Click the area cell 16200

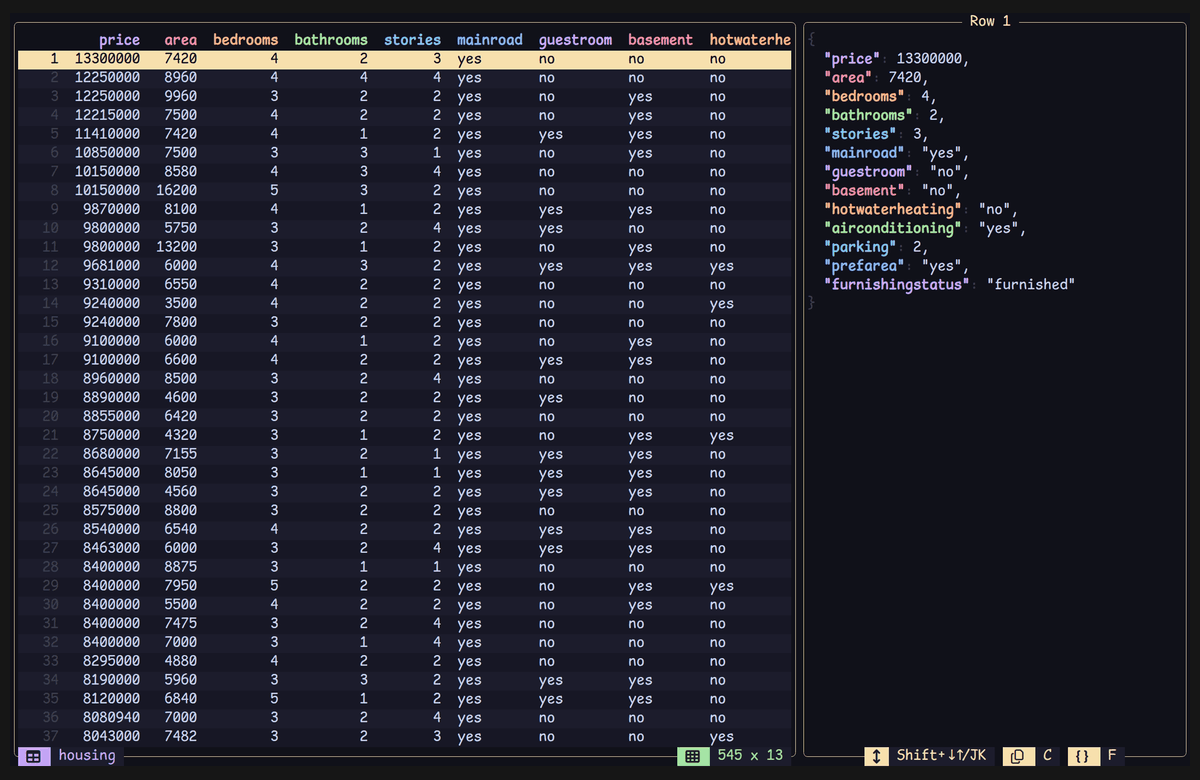coord(177,191)
